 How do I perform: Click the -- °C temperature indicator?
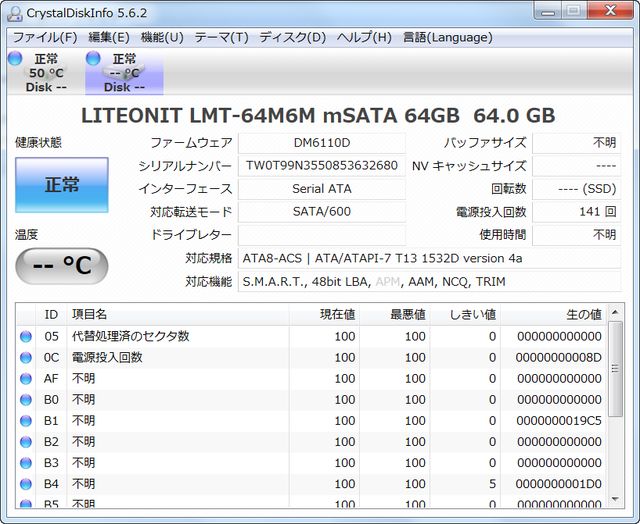pos(62,266)
